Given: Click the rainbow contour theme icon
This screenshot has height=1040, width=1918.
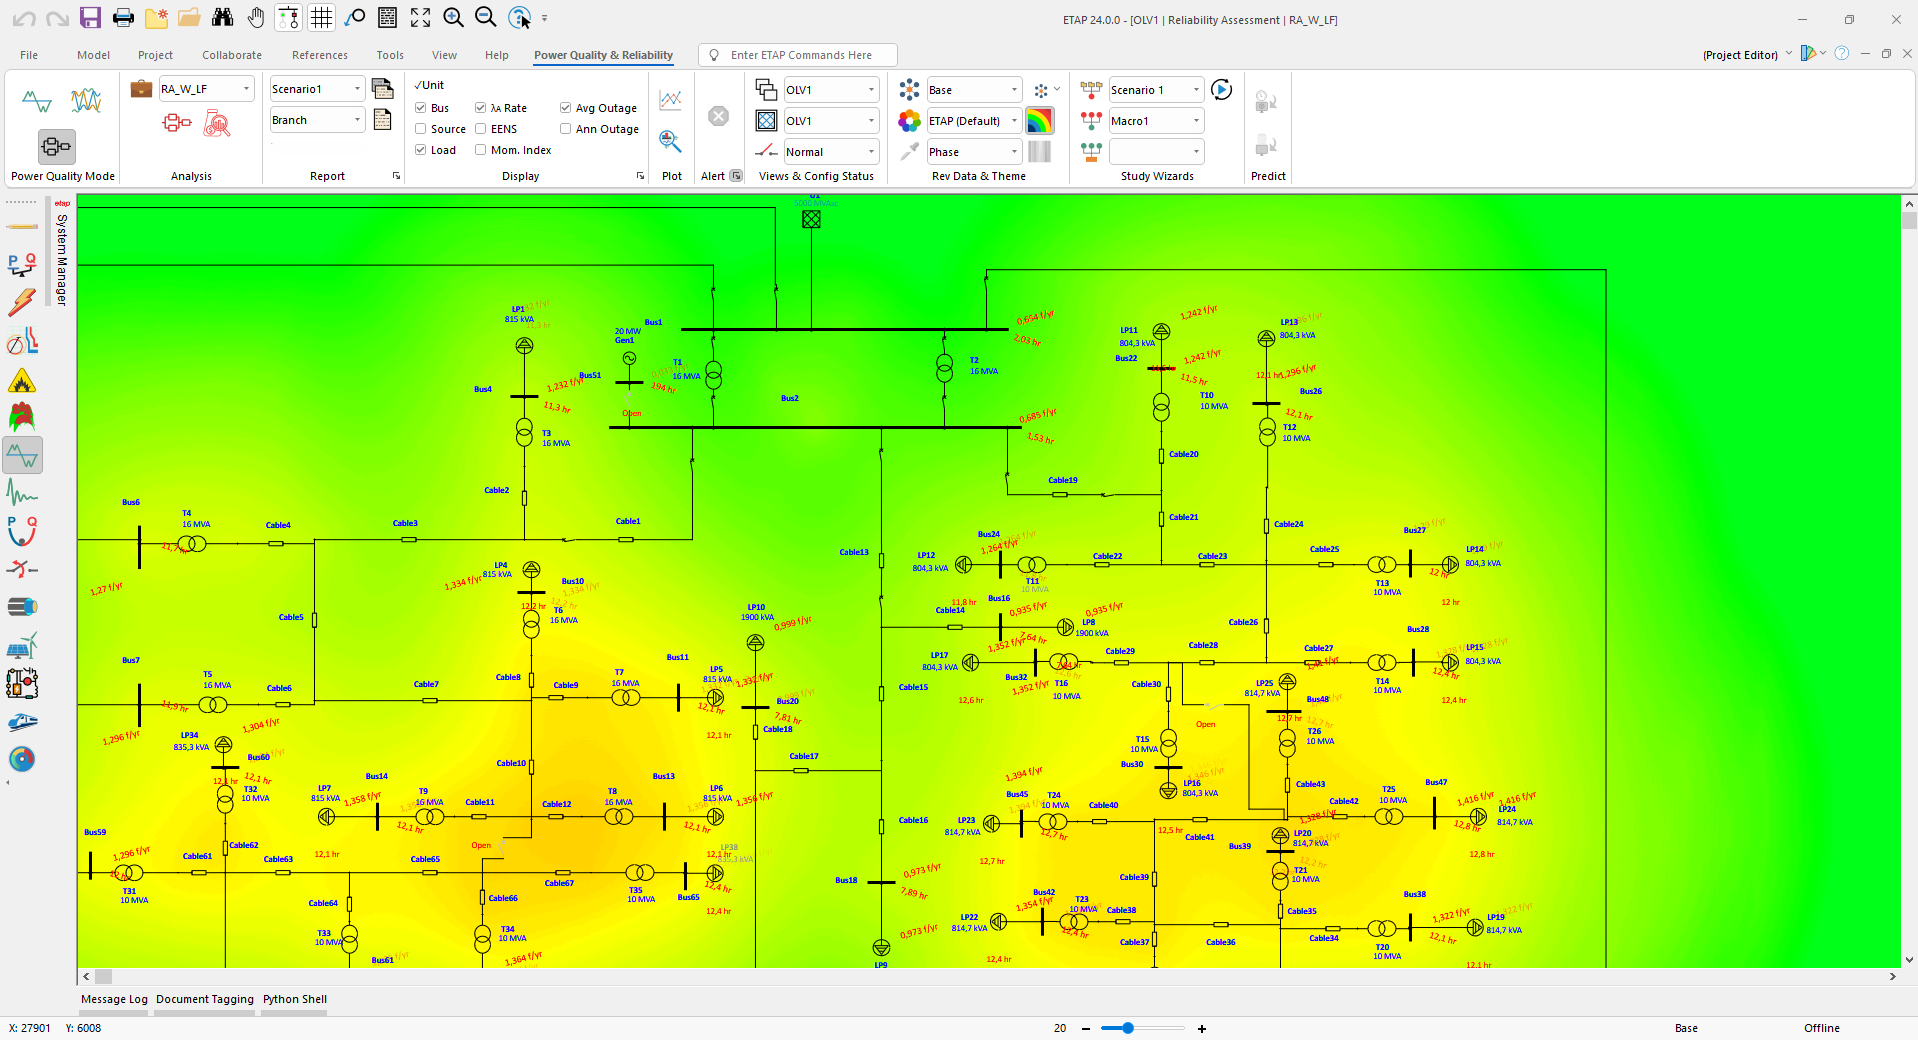Looking at the screenshot, I should 1040,120.
